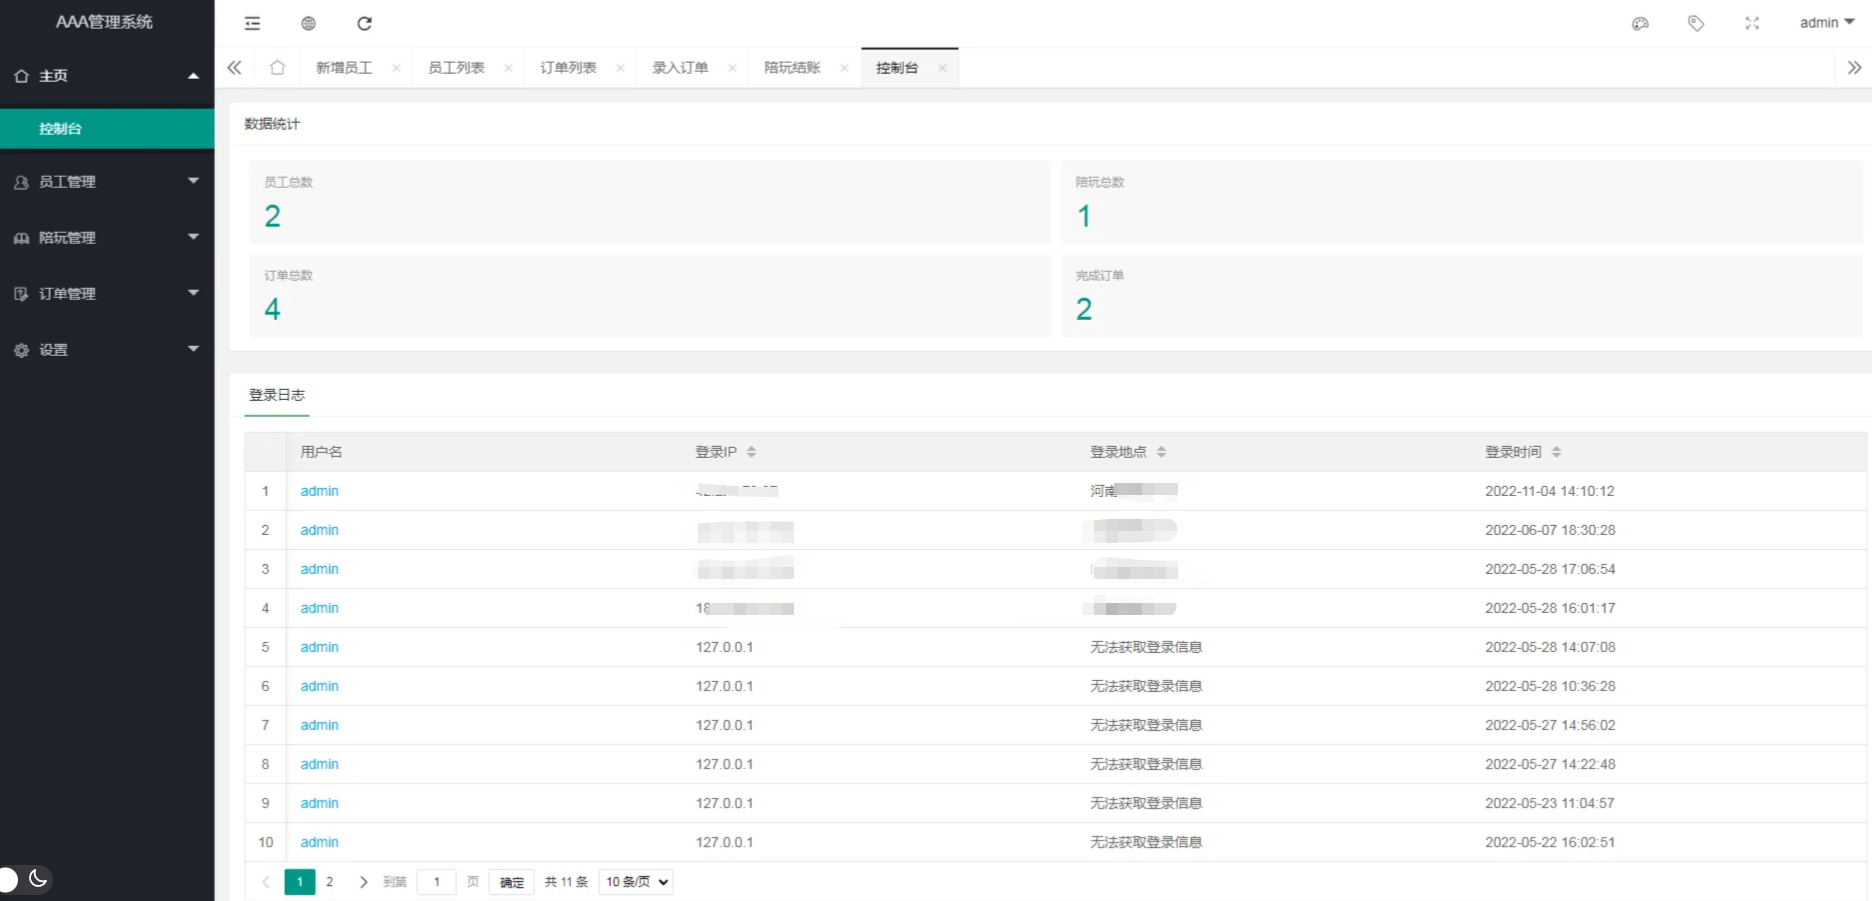
Task: Switch to the 录入订单 tab
Action: 680,68
